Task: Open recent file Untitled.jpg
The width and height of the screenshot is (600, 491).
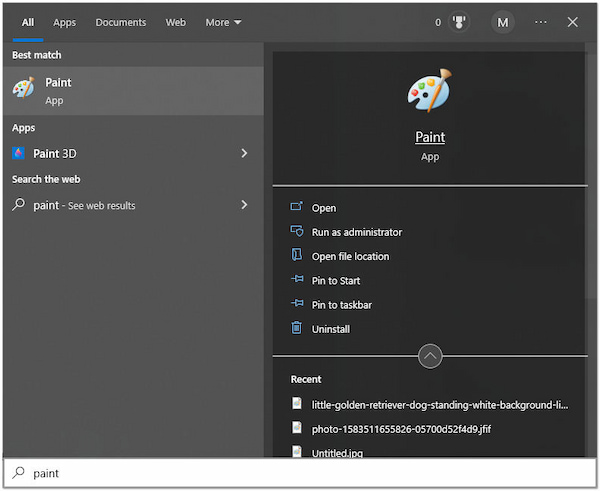Action: (340, 452)
